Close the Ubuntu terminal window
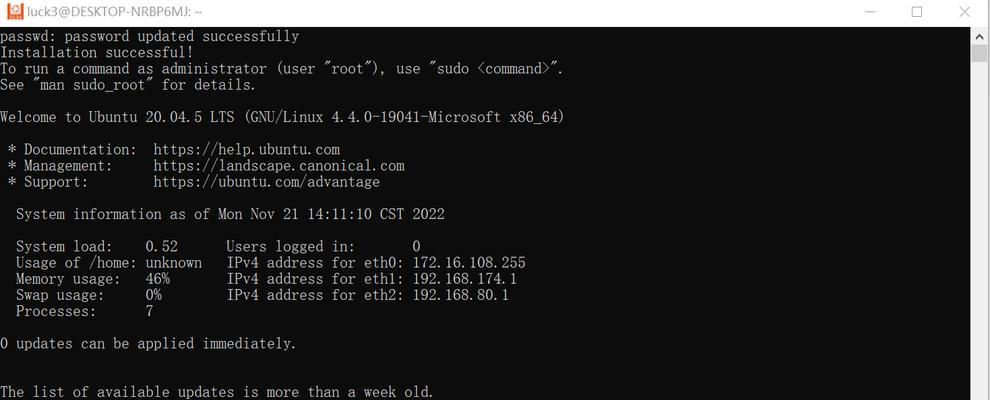 tap(964, 12)
